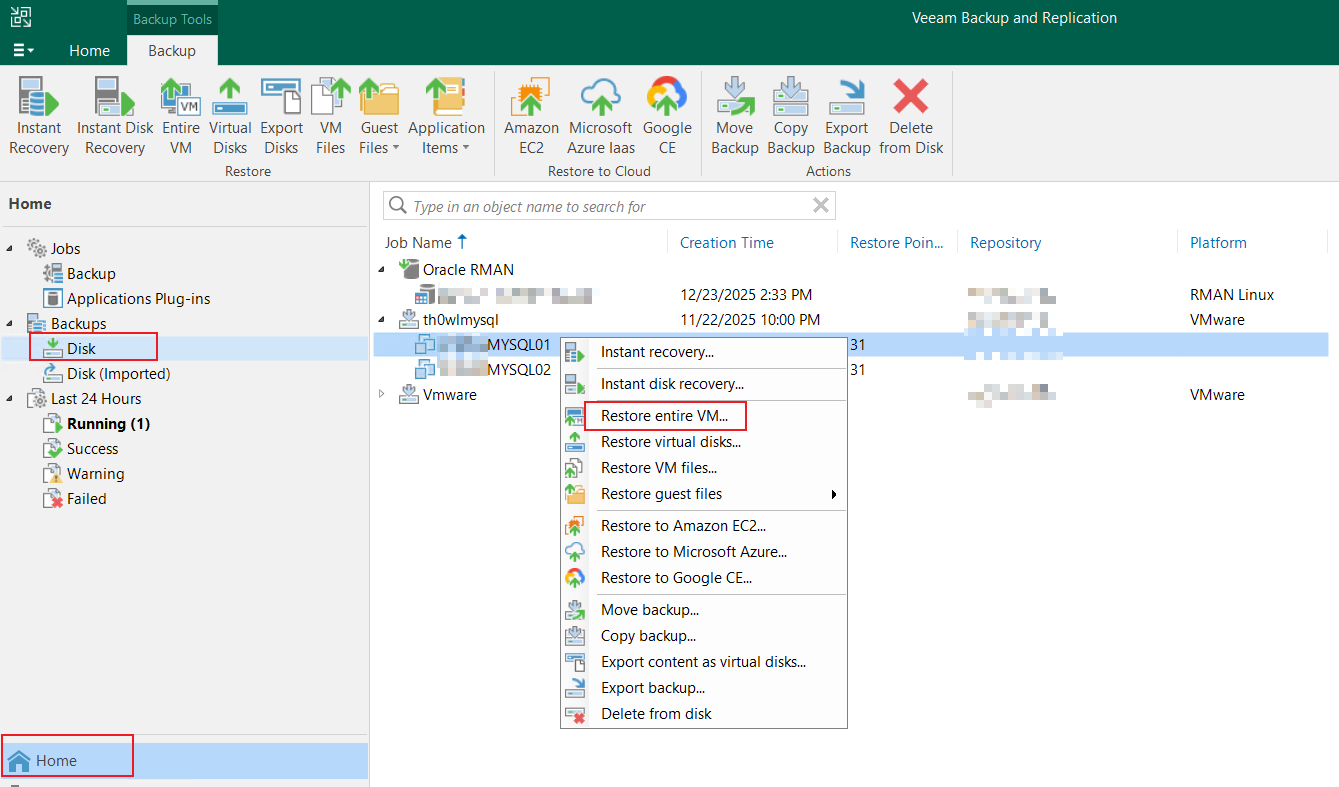This screenshot has height=787, width=1339.
Task: Choose Restore to Microsoft Azure... menu entry
Action: [x=704, y=552]
